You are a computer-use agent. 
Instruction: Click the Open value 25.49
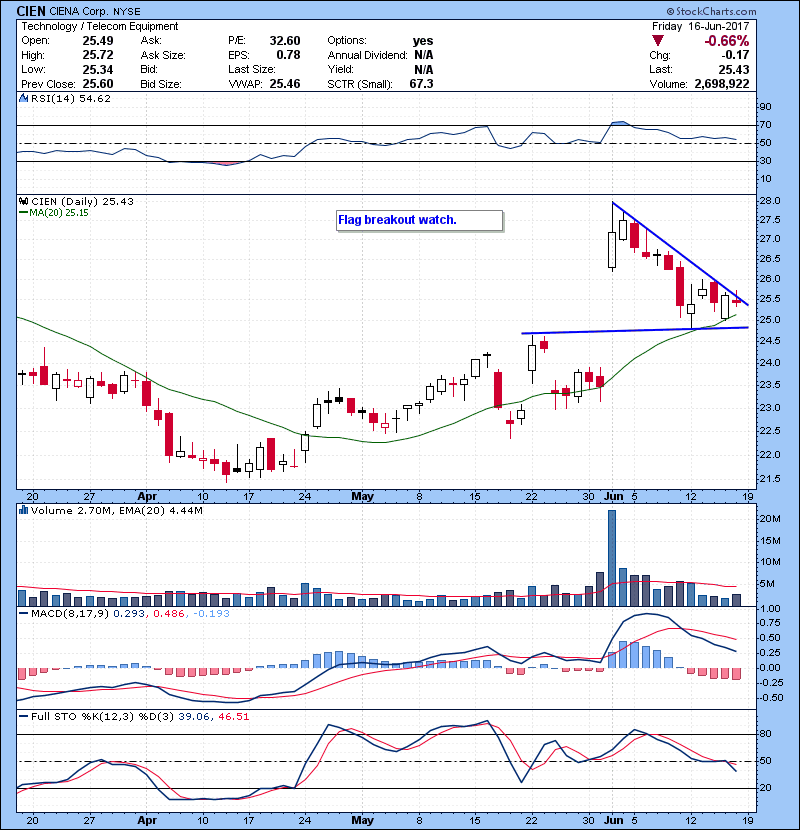point(97,41)
